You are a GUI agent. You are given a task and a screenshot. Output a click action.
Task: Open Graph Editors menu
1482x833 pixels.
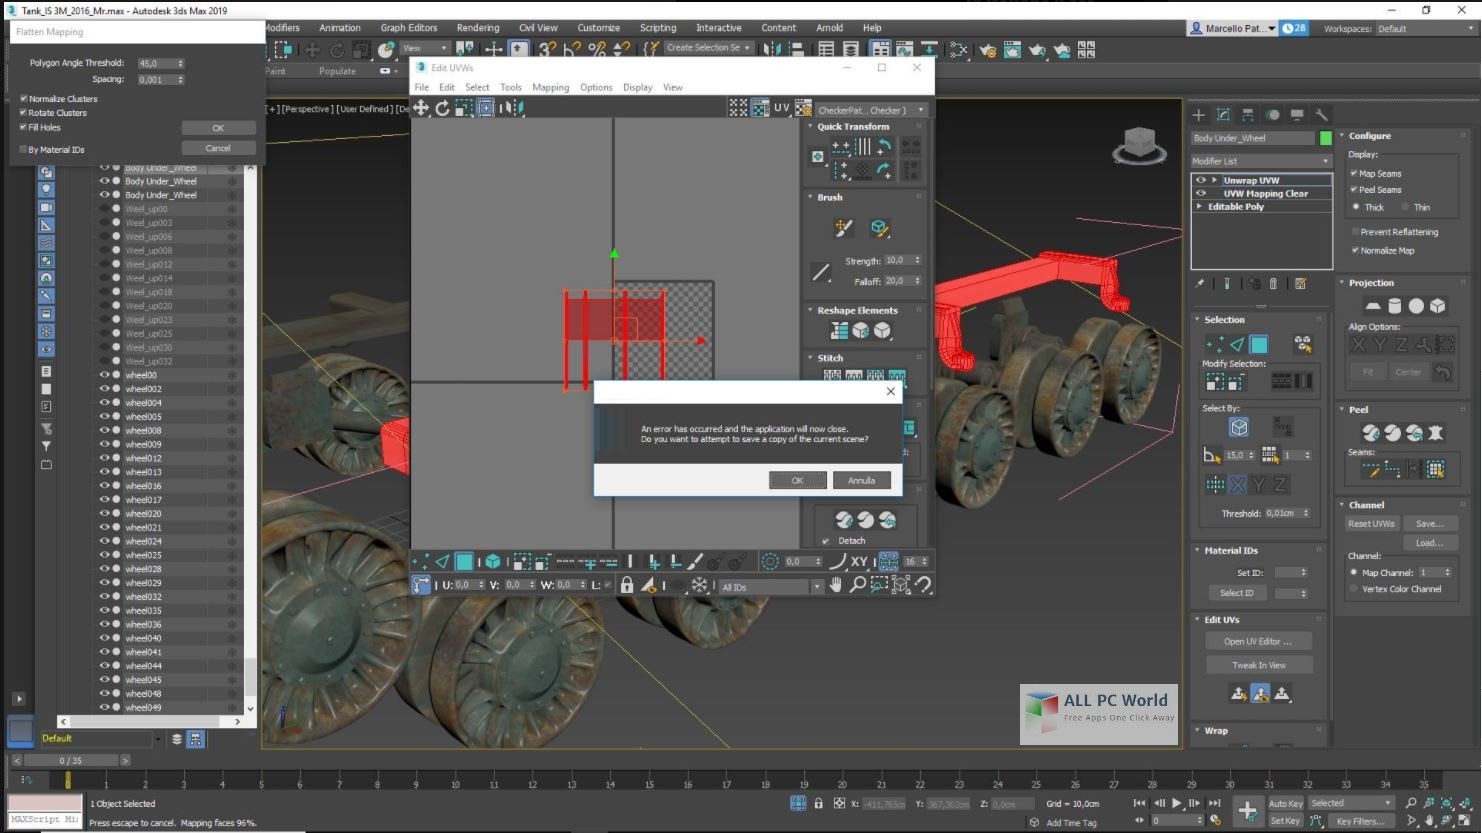coord(409,28)
